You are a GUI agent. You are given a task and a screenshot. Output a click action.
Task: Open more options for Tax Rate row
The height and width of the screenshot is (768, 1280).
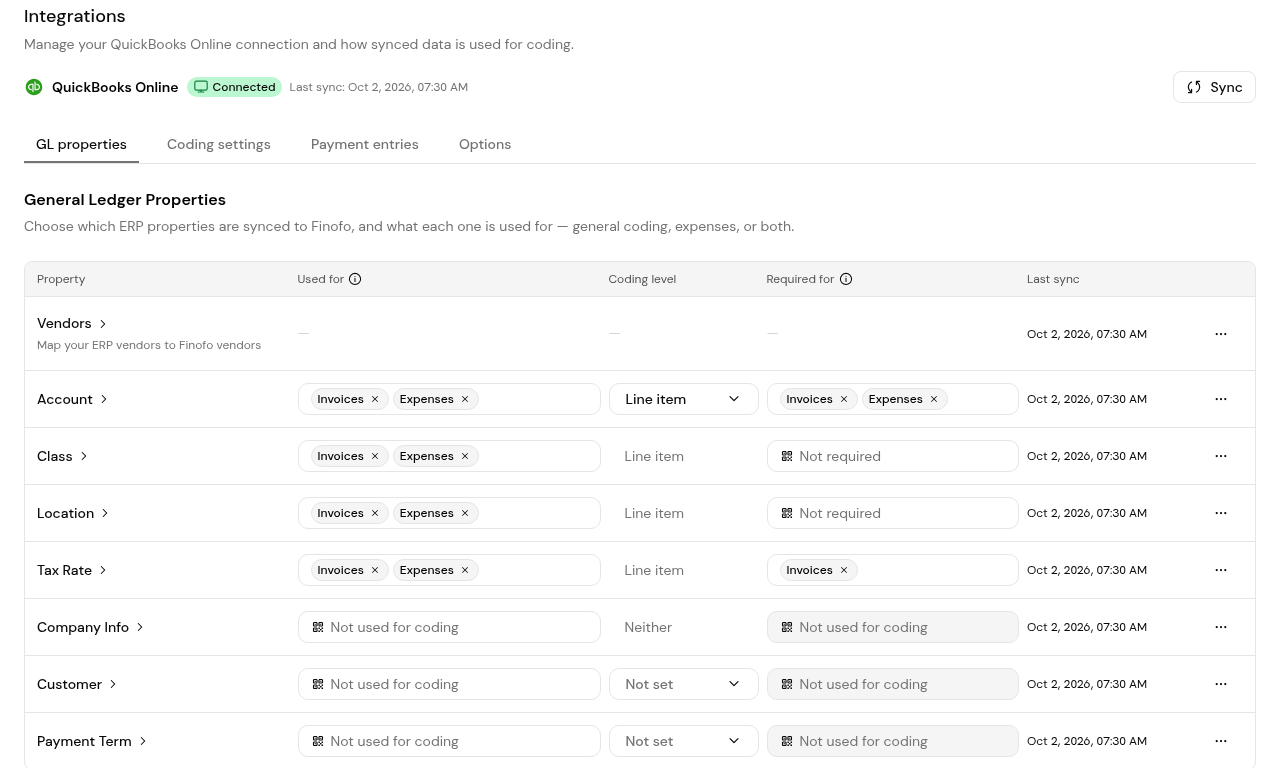[x=1221, y=570]
